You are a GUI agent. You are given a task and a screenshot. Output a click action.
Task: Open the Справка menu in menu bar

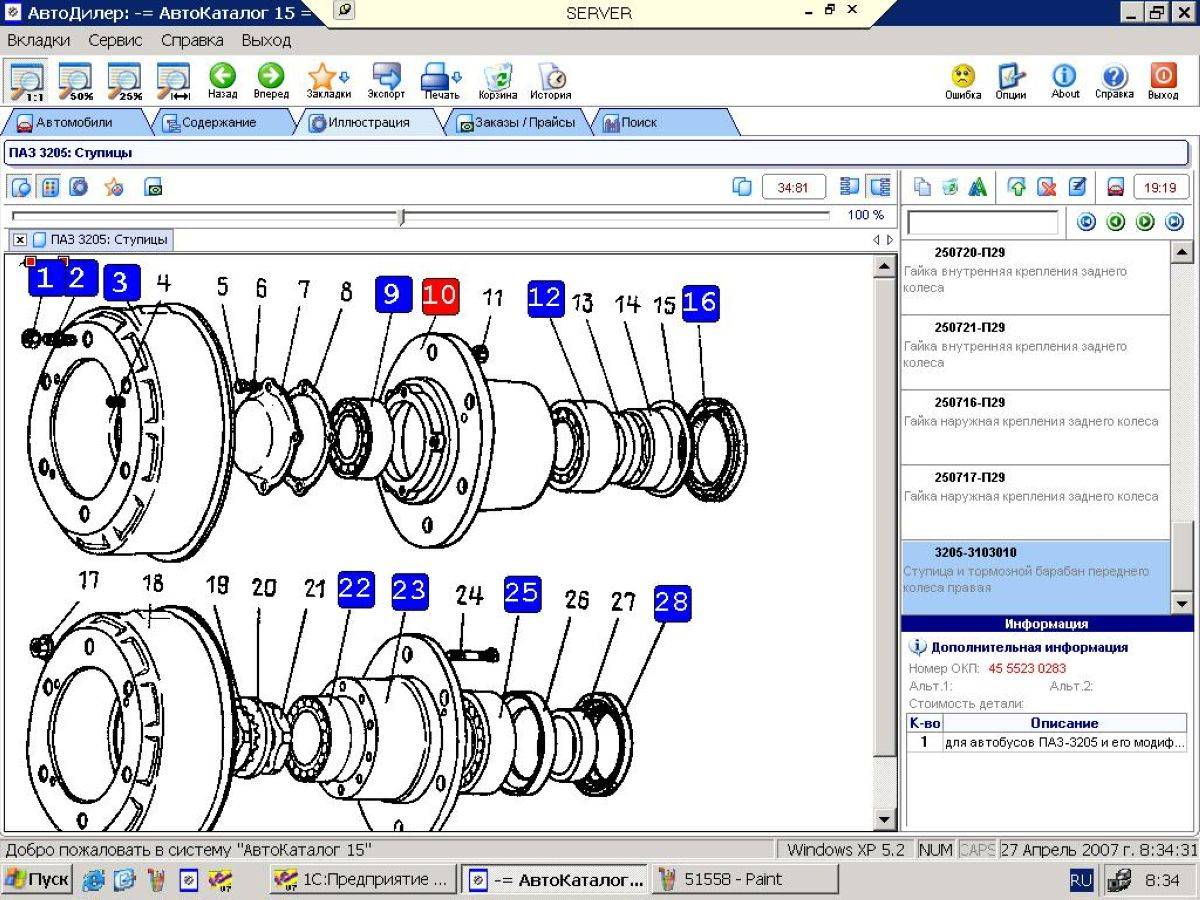[x=192, y=41]
